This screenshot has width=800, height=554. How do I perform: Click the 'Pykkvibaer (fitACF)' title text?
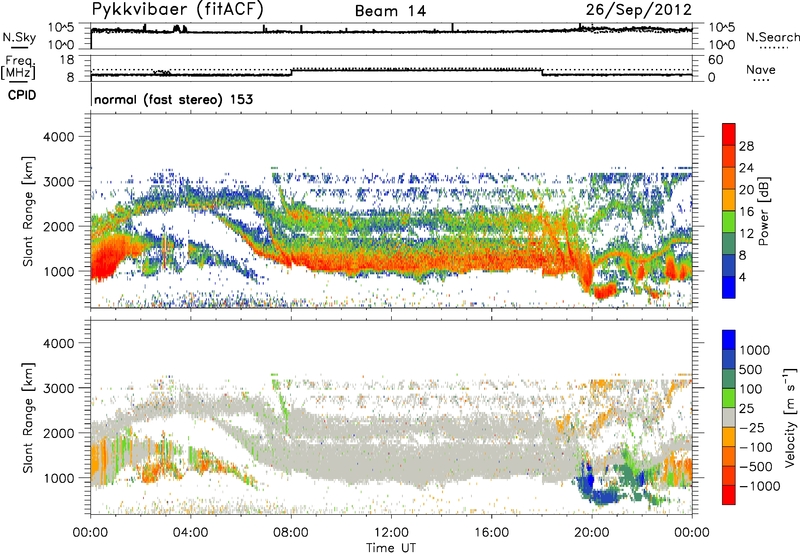178,10
